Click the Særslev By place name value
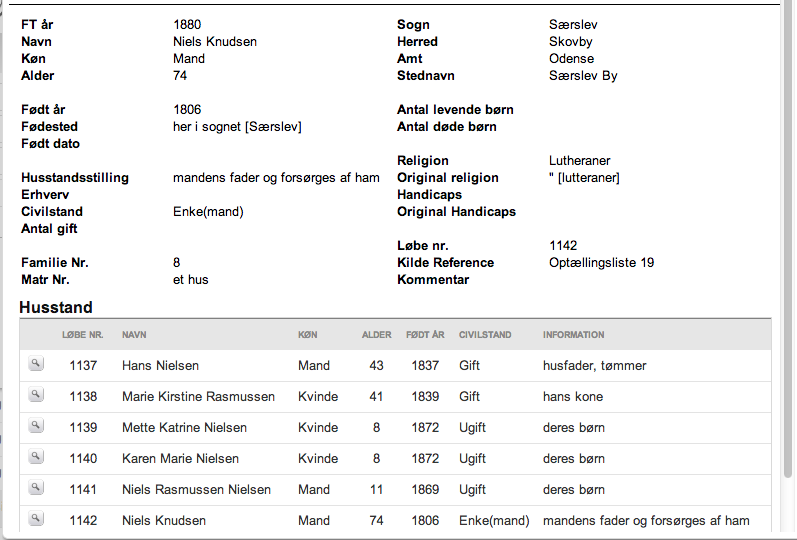 583,76
